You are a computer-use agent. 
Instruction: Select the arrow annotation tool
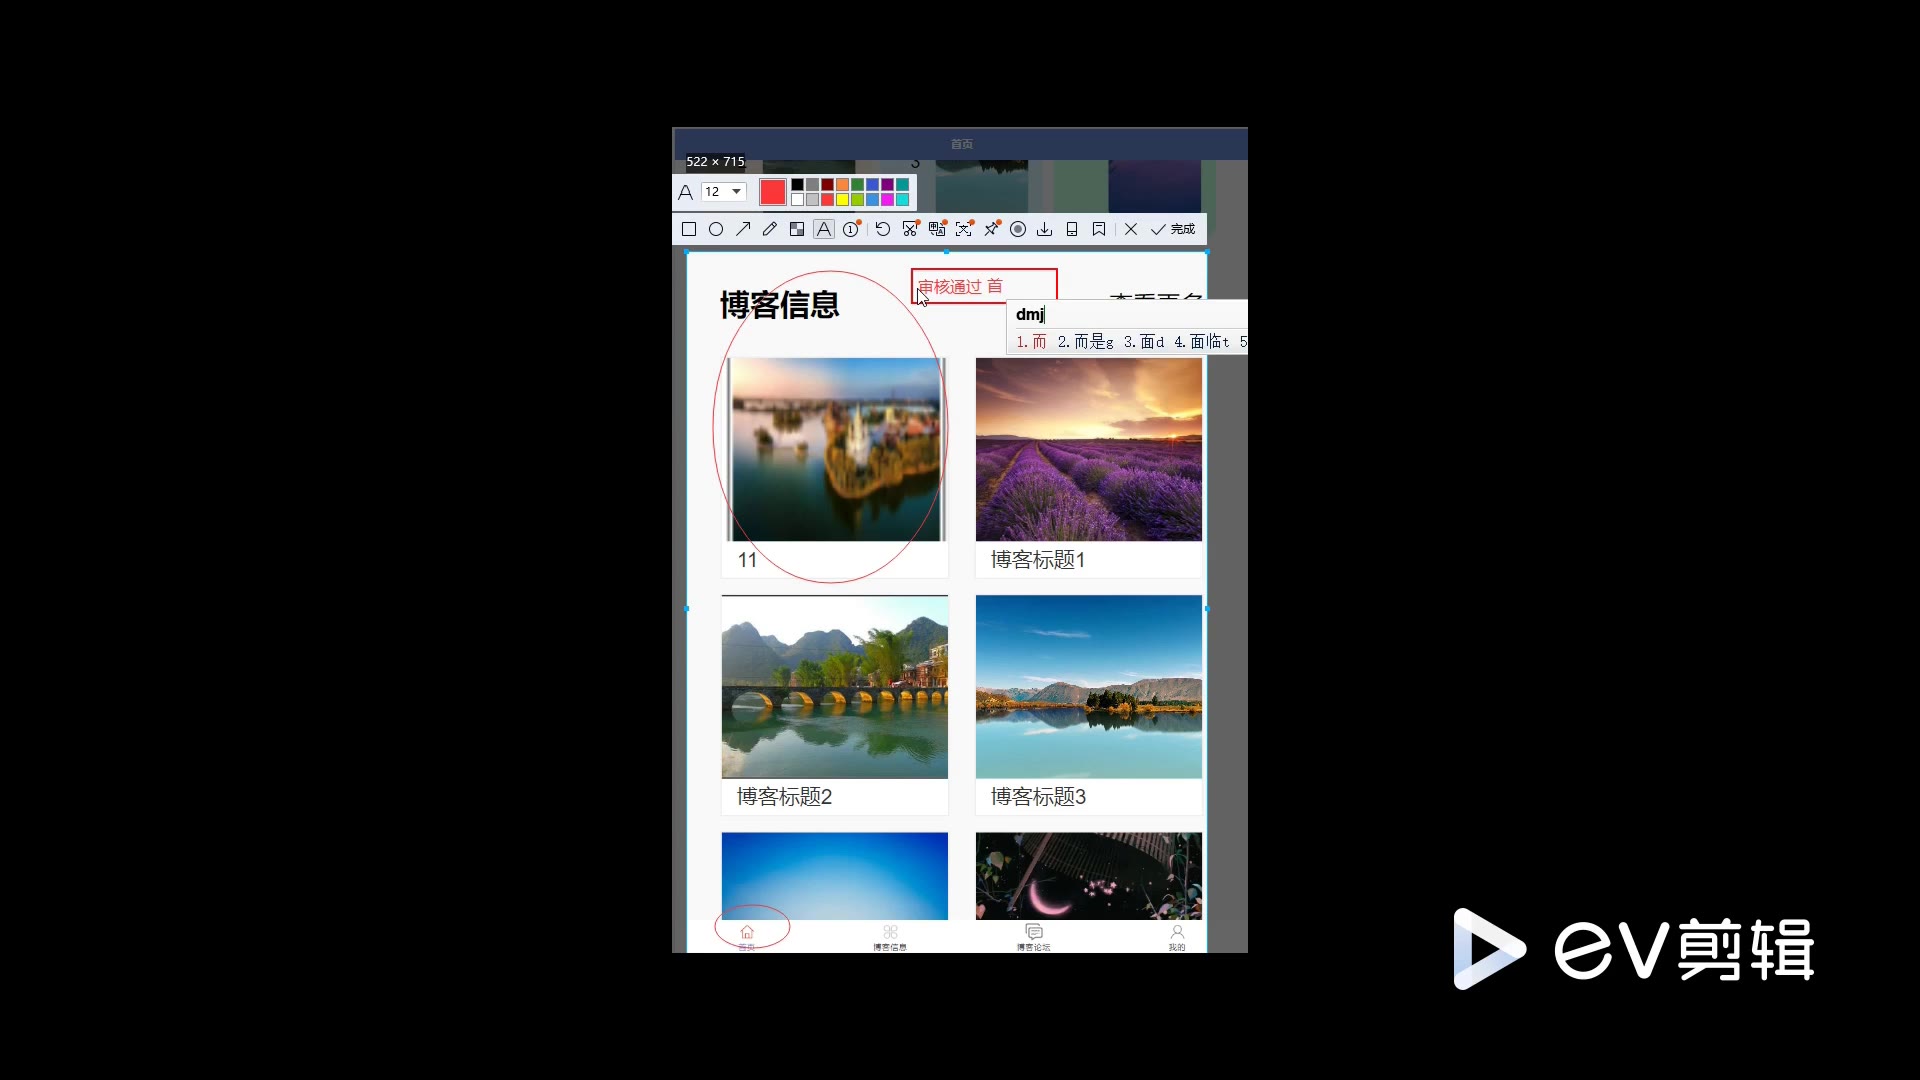(743, 229)
